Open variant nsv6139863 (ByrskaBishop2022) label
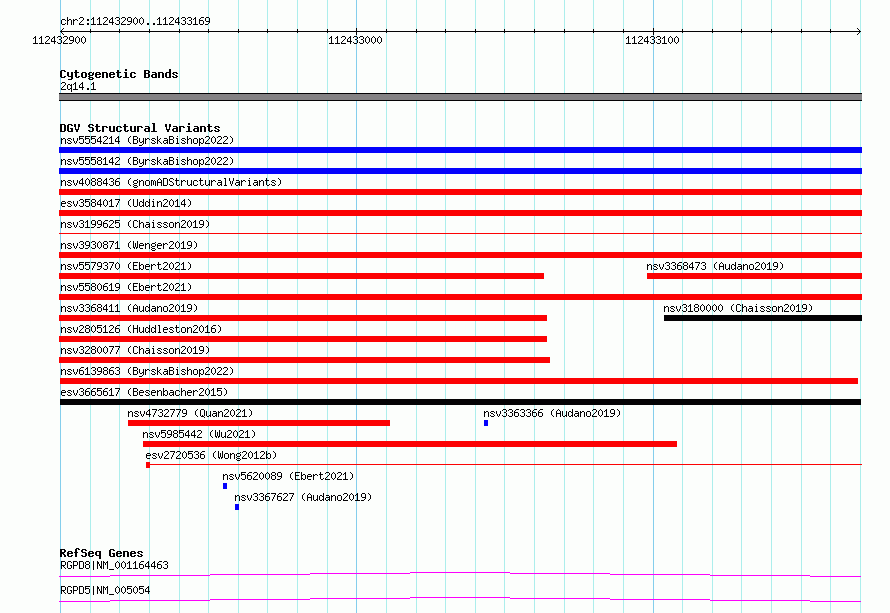Screen dimensions: 890x613 click(147, 371)
